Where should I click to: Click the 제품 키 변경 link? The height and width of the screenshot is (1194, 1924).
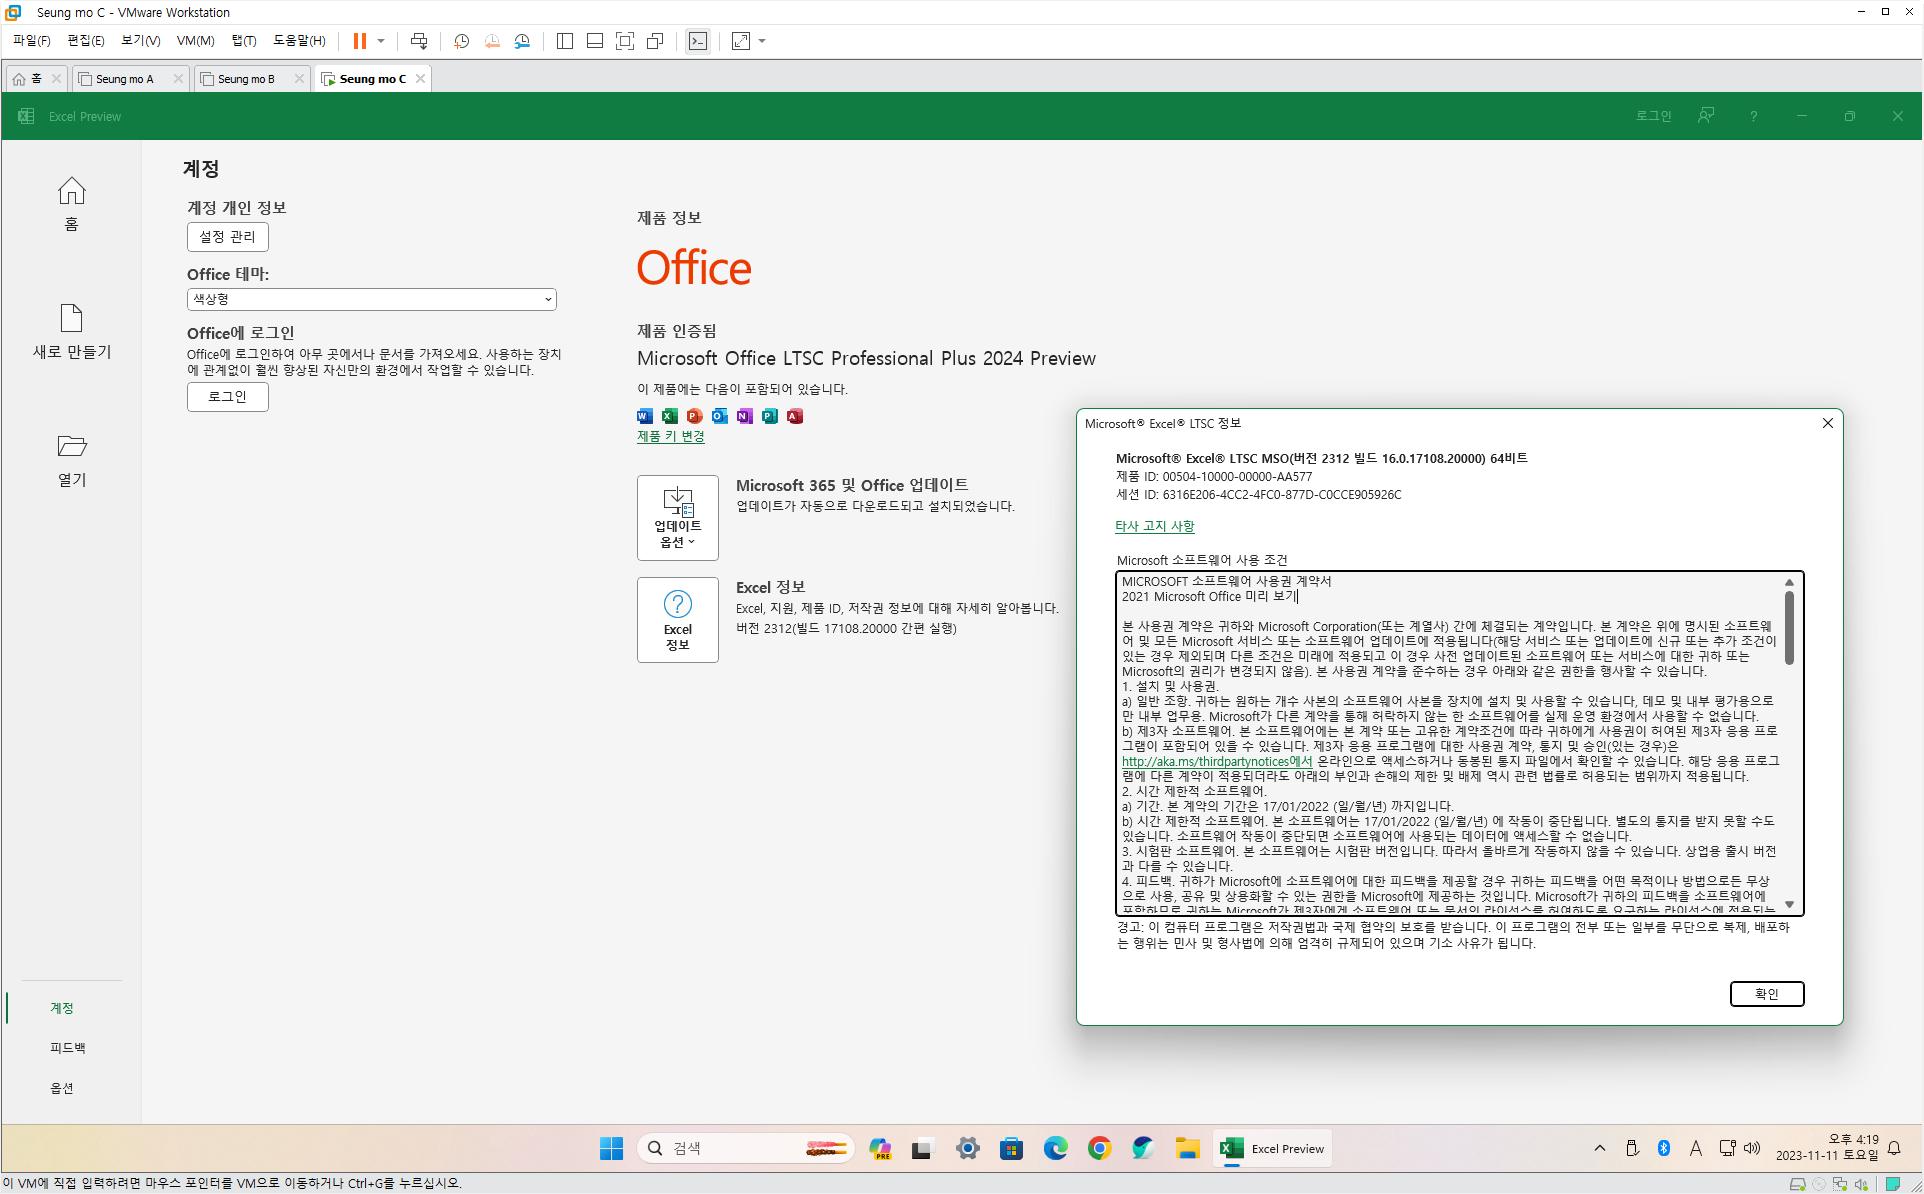tap(670, 436)
